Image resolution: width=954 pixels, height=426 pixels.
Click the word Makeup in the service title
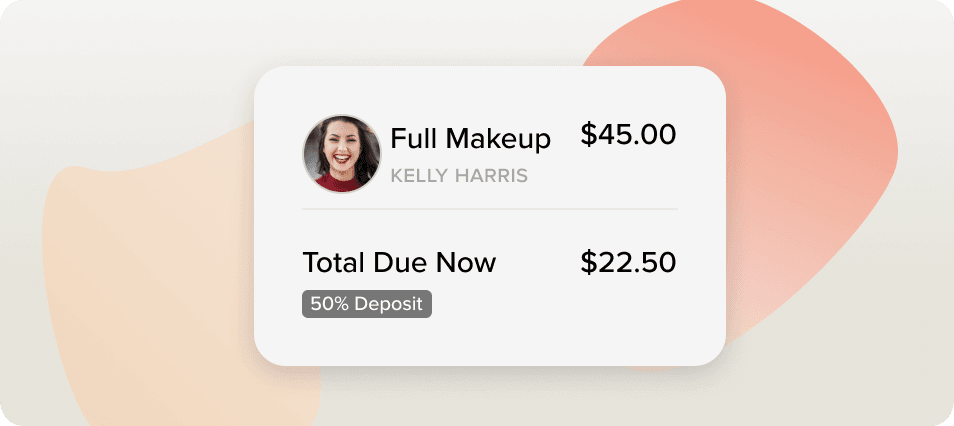tap(498, 139)
